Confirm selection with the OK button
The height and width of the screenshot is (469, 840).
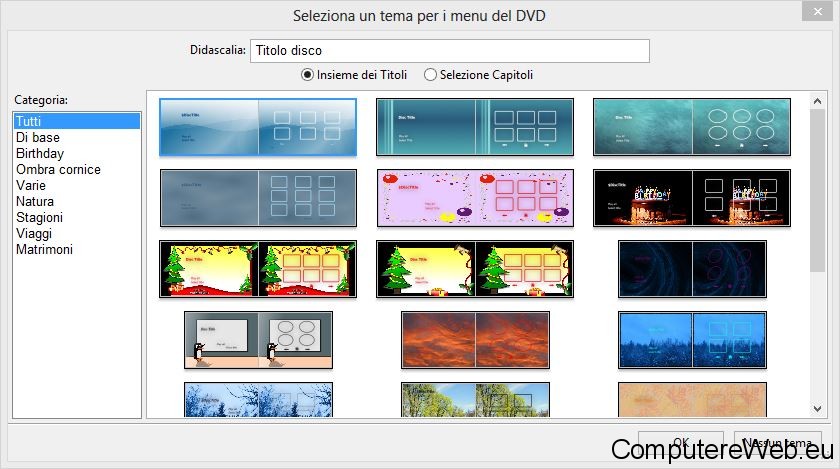click(681, 443)
